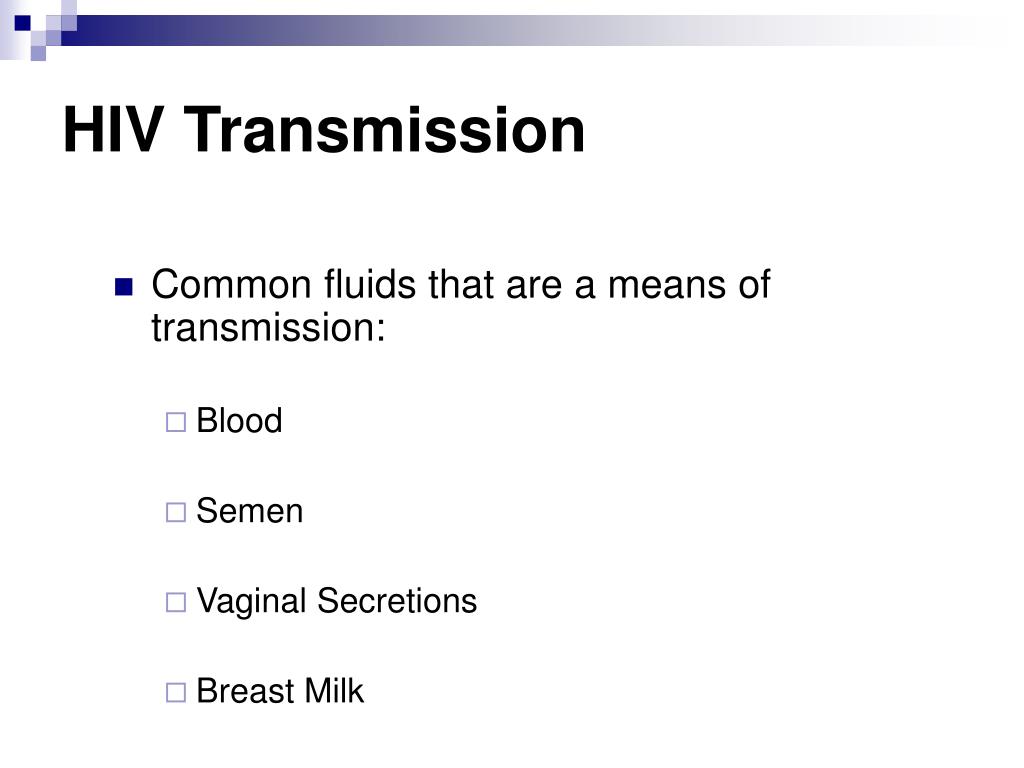Click the word Common in the main bullet
This screenshot has height=768, width=1024.
tap(231, 285)
